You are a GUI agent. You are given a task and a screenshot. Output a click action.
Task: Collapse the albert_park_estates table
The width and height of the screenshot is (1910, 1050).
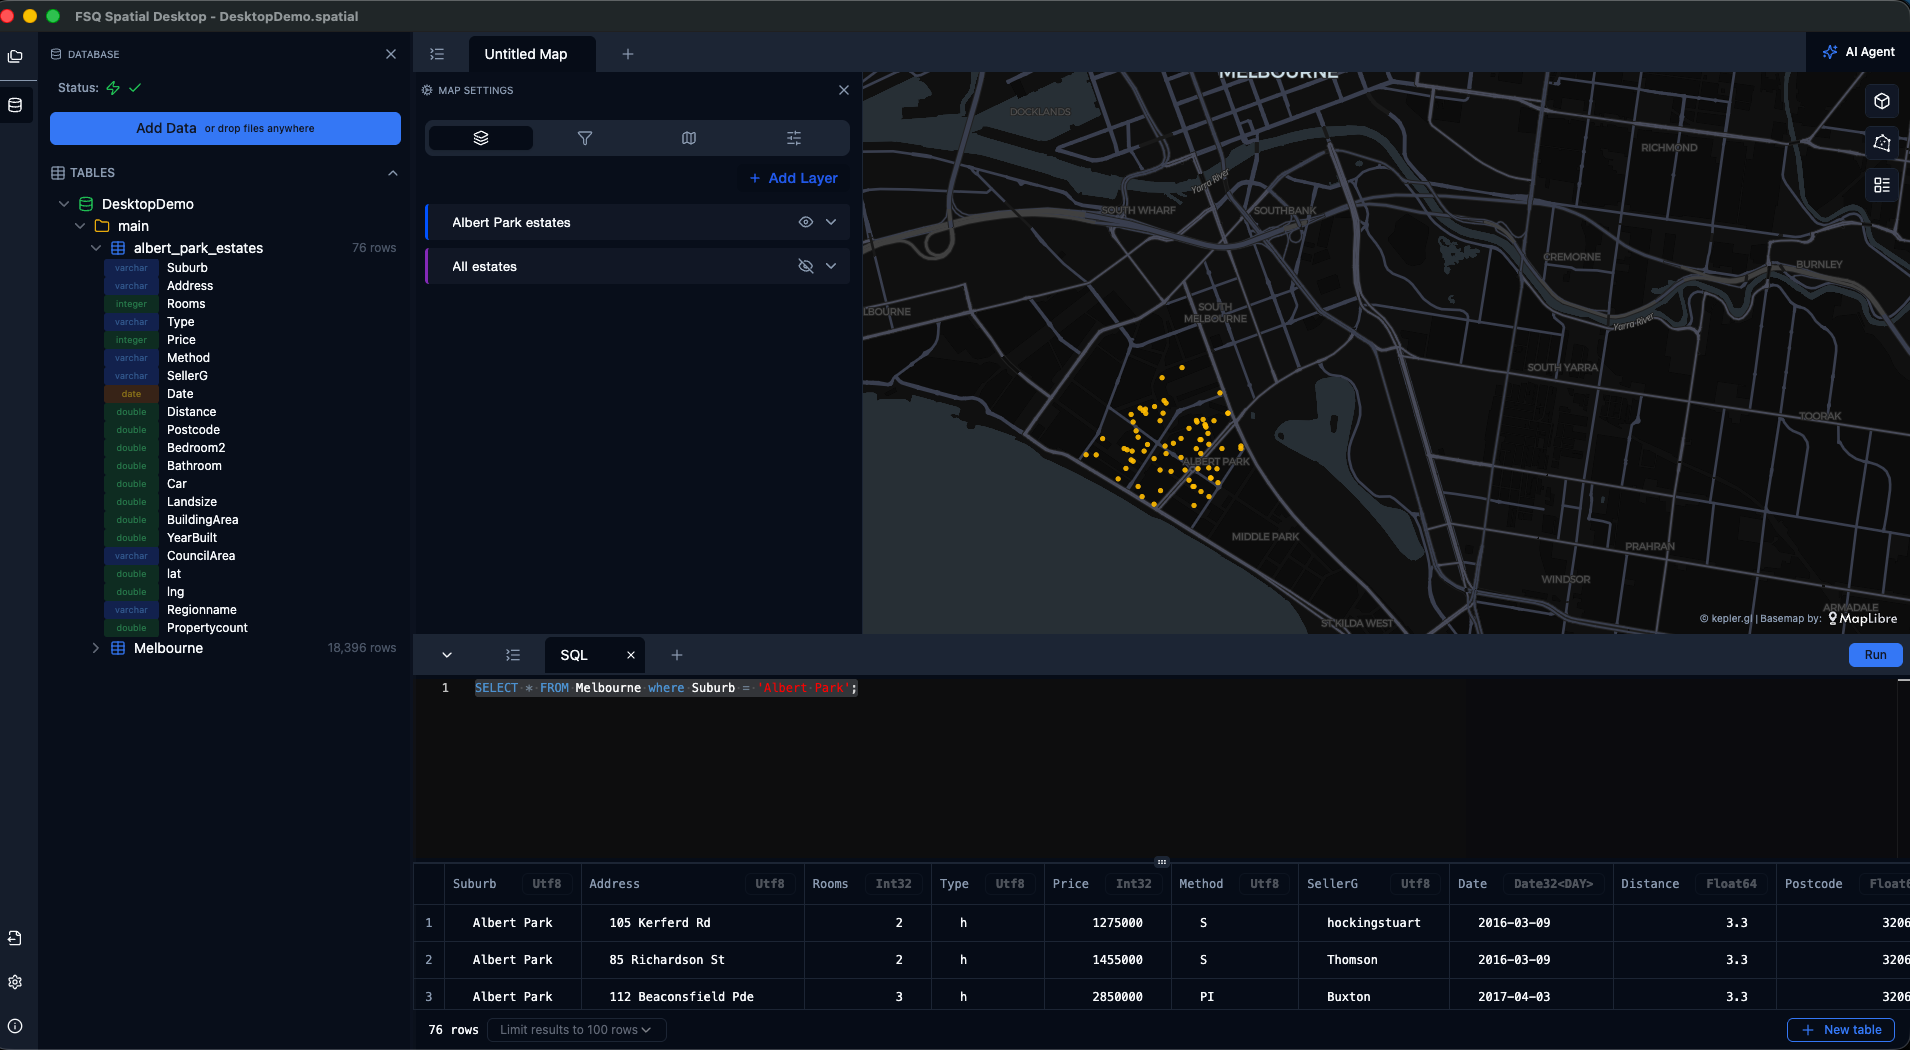[96, 248]
